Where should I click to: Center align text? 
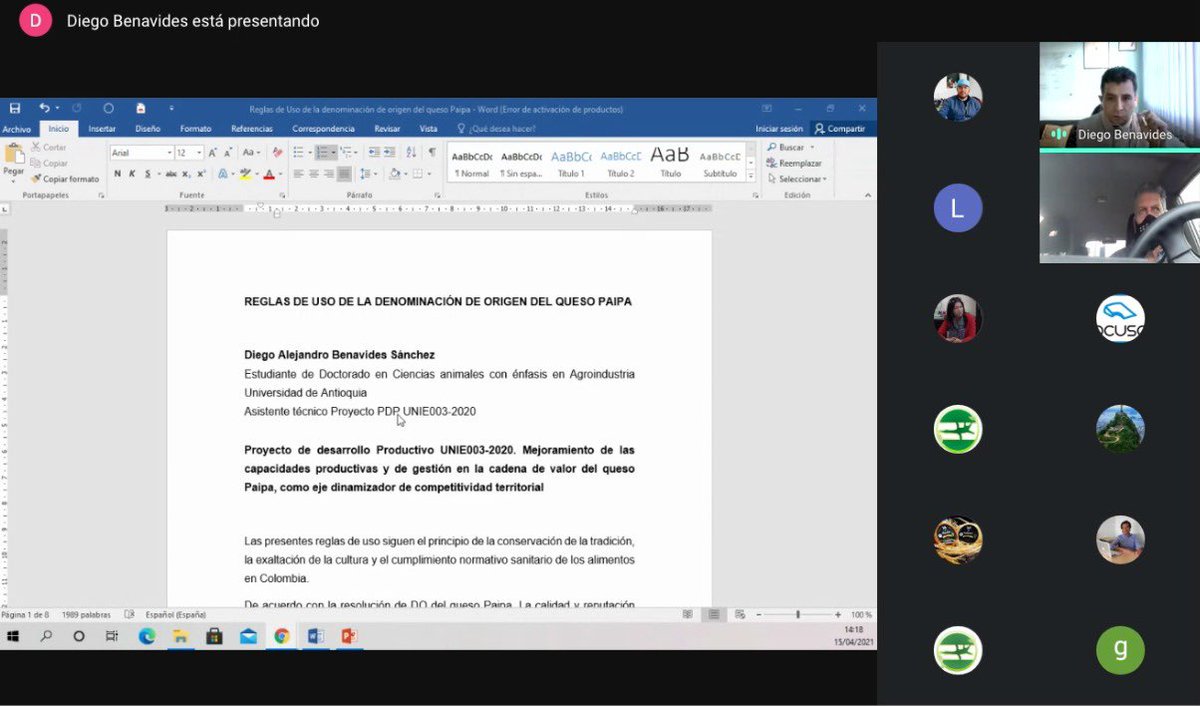tap(313, 174)
